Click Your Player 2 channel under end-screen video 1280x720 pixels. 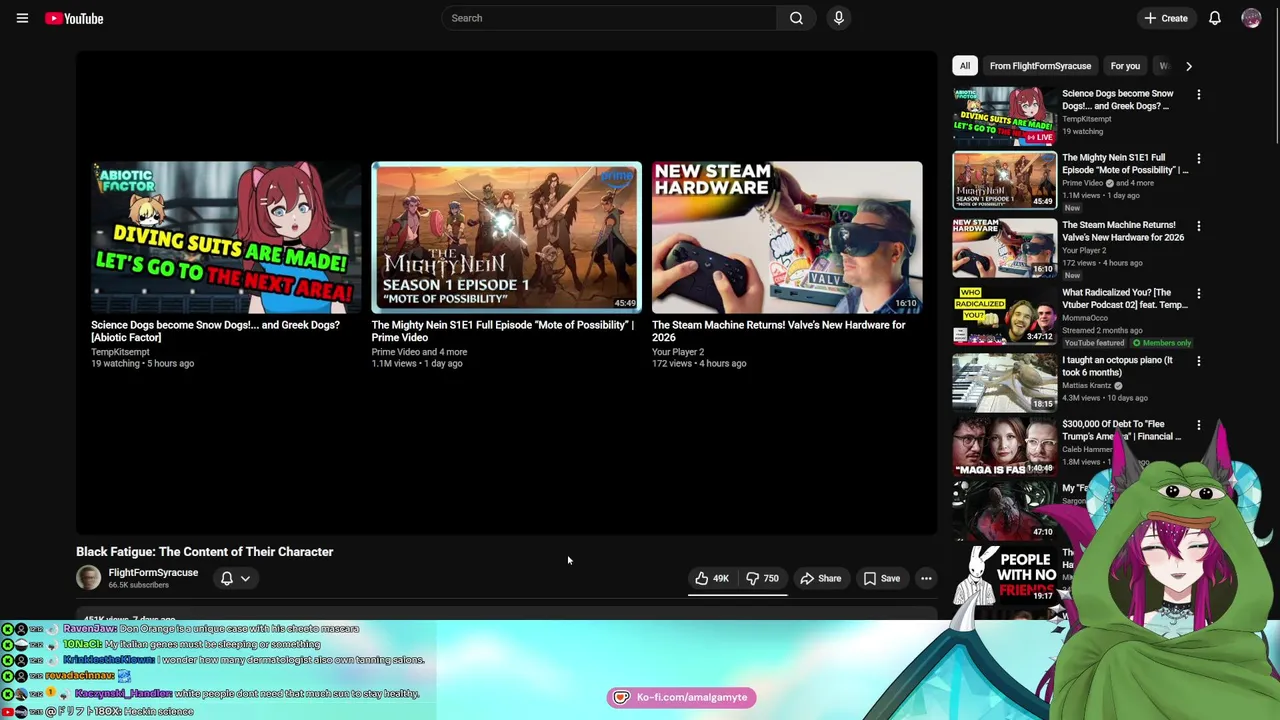tap(678, 352)
